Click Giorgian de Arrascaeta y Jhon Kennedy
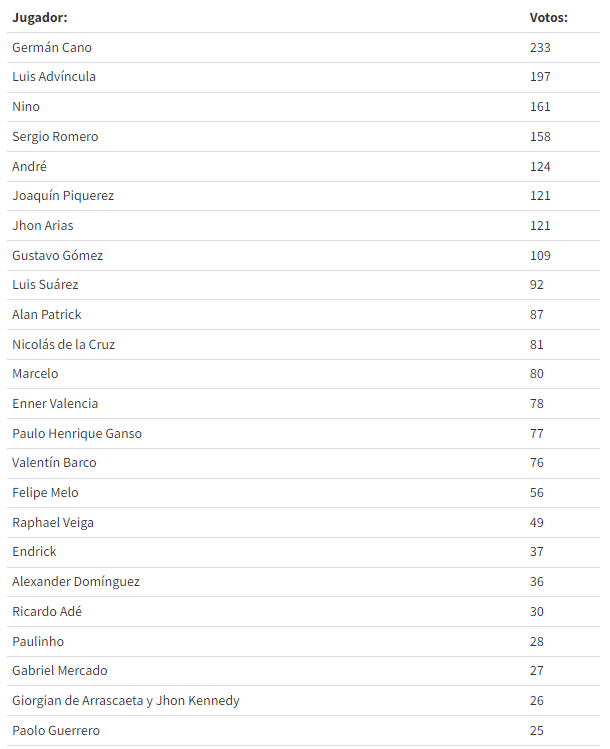Image resolution: width=610 pixels, height=749 pixels. (126, 701)
